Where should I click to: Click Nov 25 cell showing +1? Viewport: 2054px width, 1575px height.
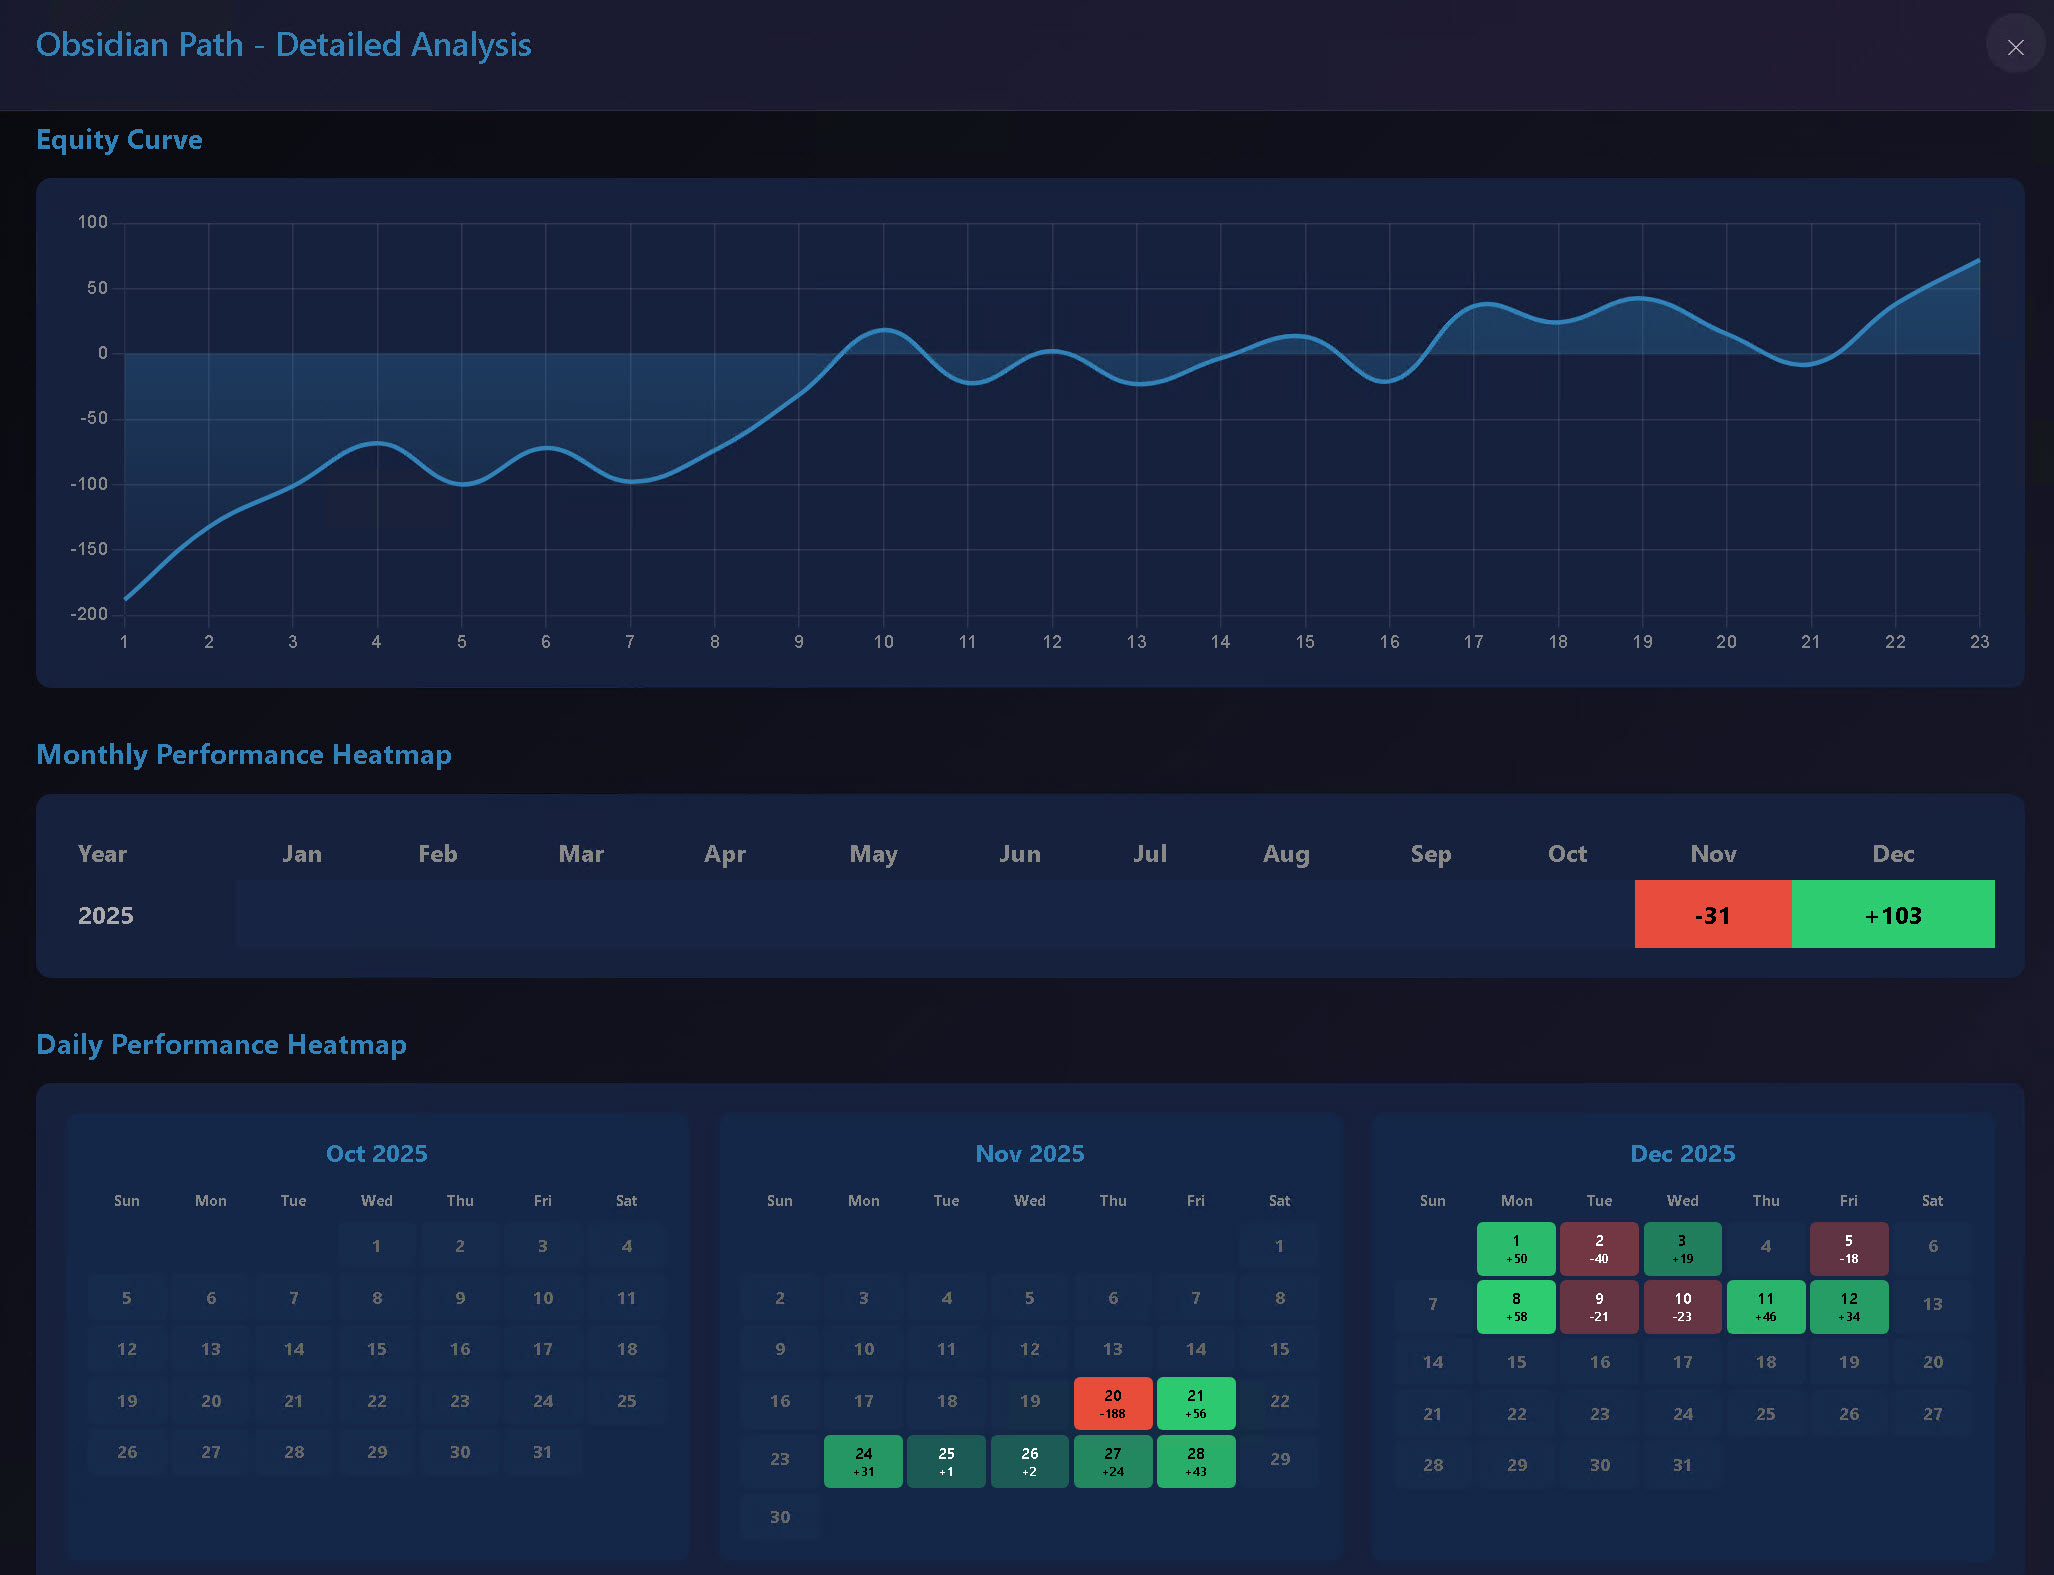946,1460
